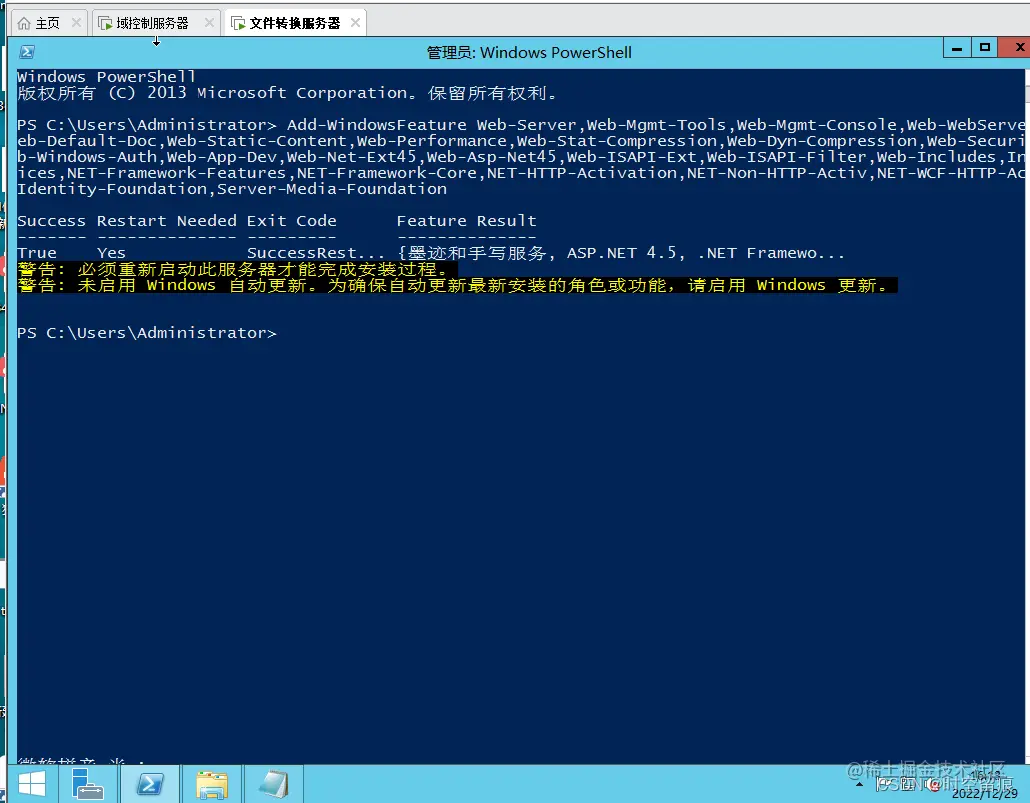Click the muted volume tray icon
Image resolution: width=1030 pixels, height=803 pixels.
935,784
